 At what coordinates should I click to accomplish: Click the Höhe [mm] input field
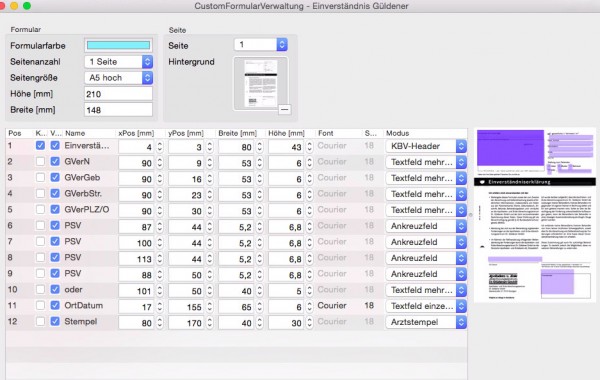(118, 94)
